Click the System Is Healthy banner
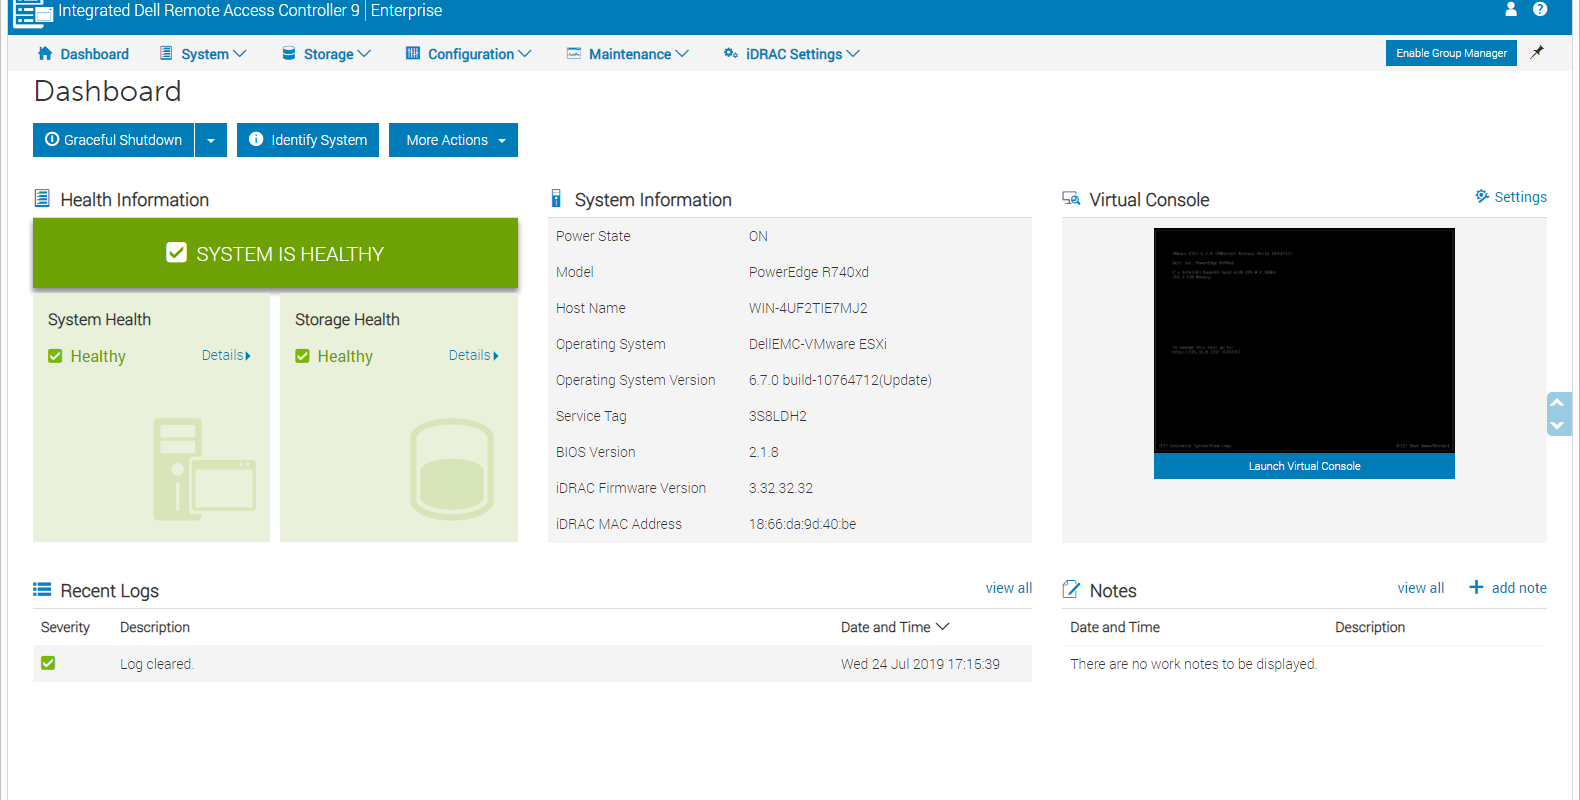 pyautogui.click(x=275, y=253)
